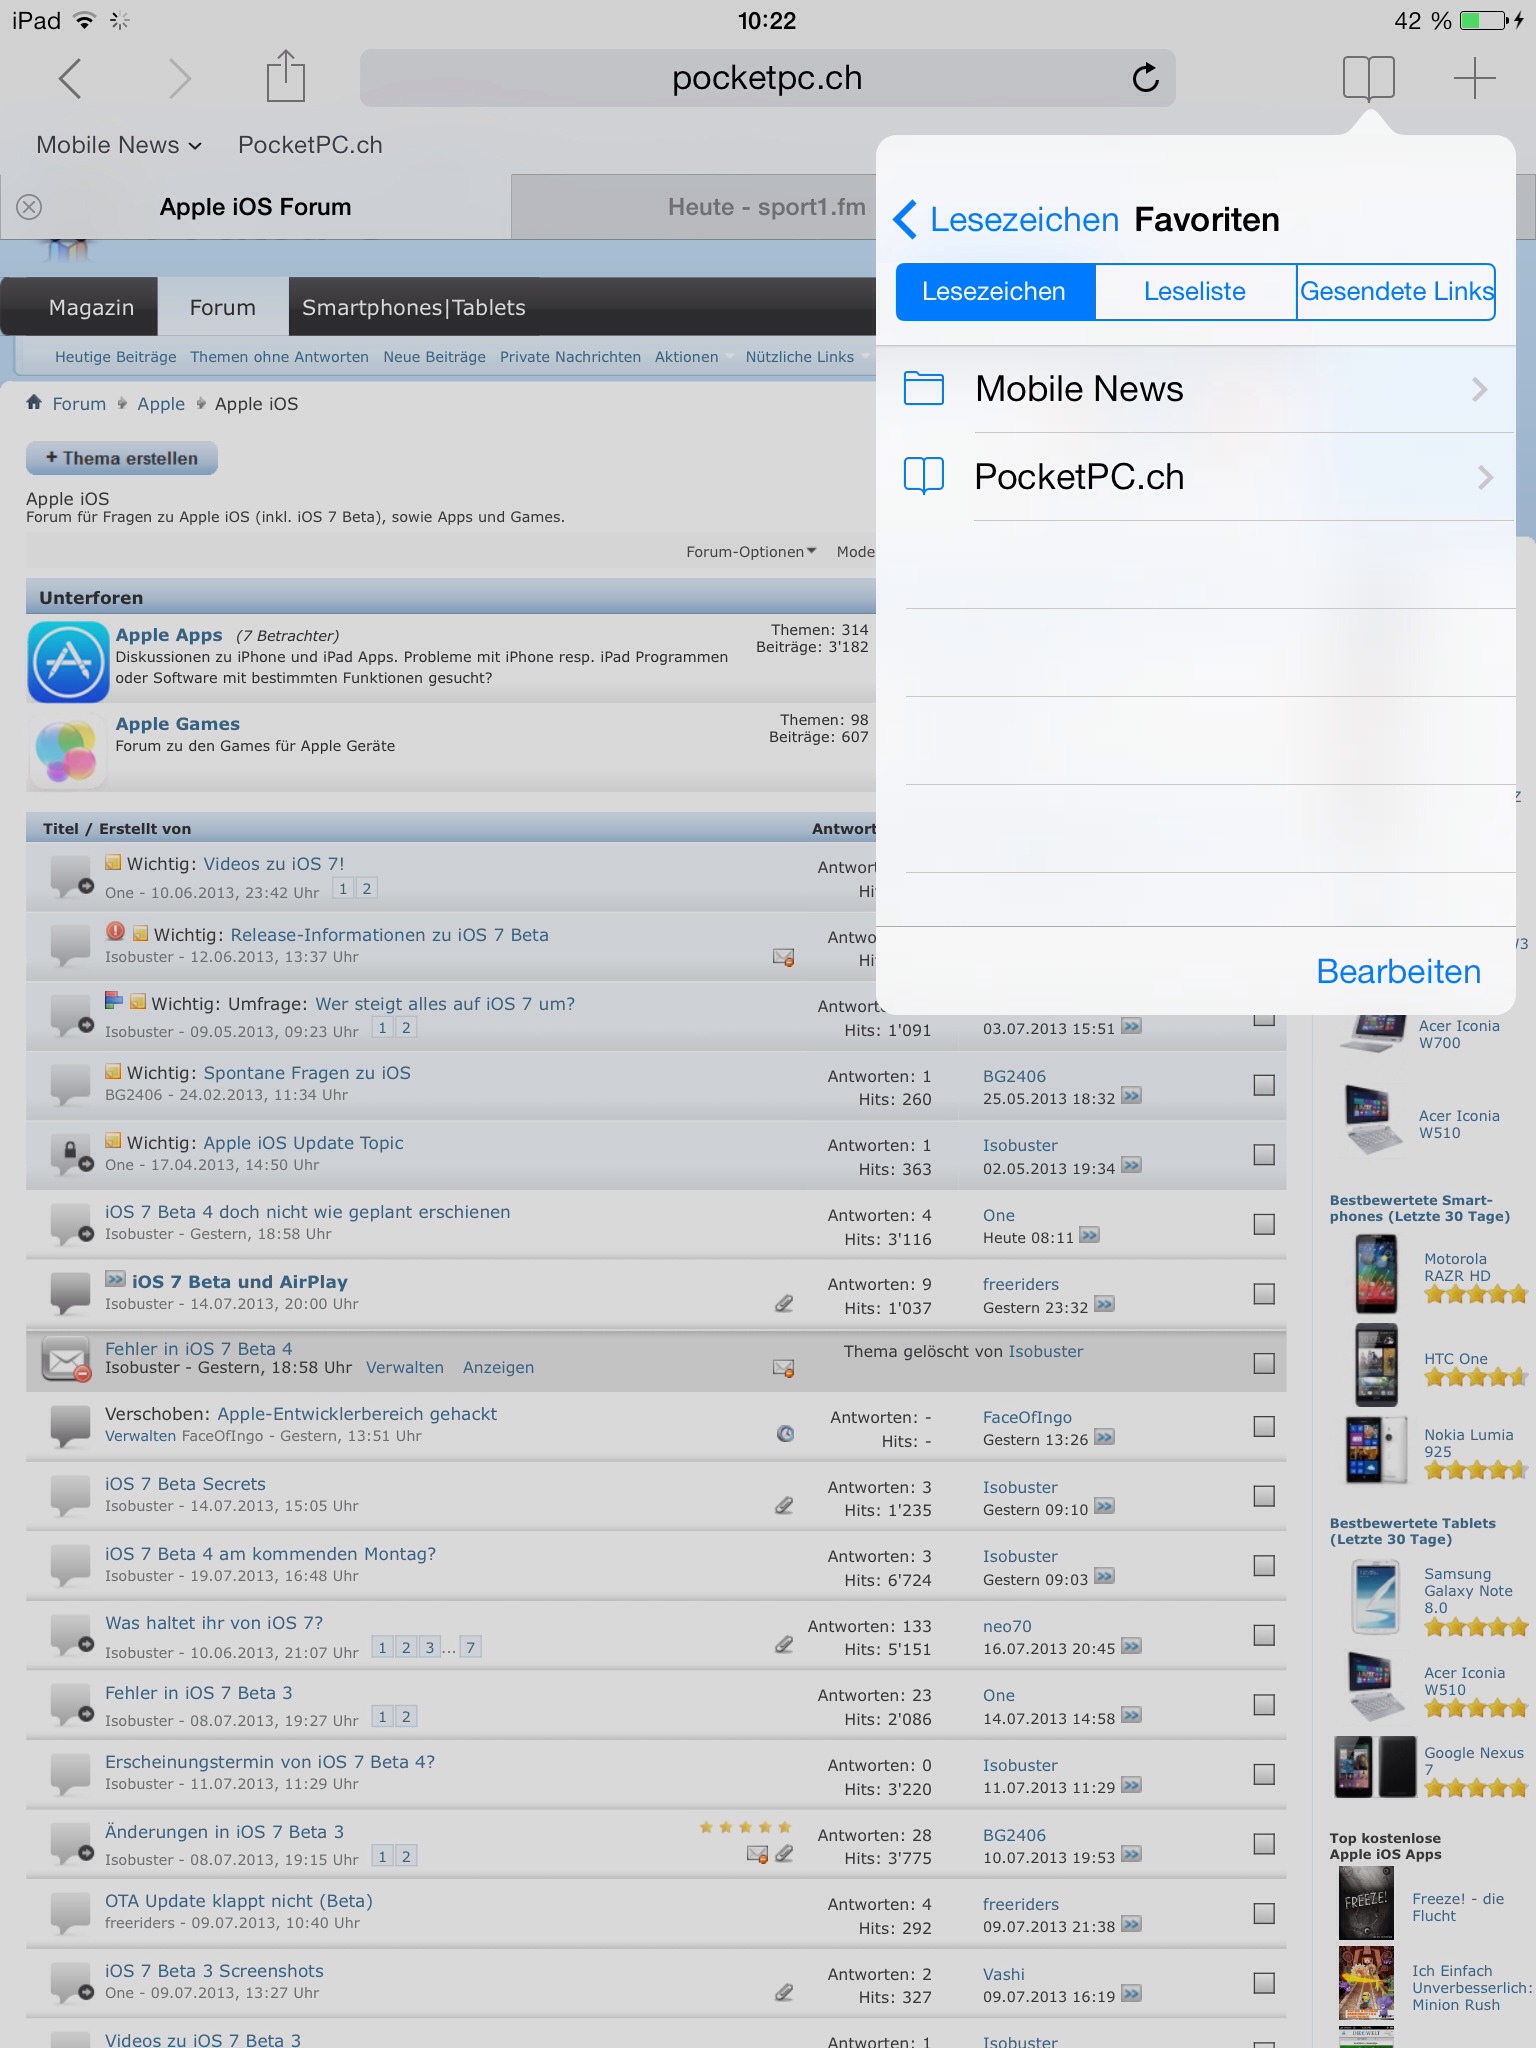The height and width of the screenshot is (2048, 1536).
Task: Tick the checkbox for Spontane Fragen zu iOS
Action: 1264,1085
